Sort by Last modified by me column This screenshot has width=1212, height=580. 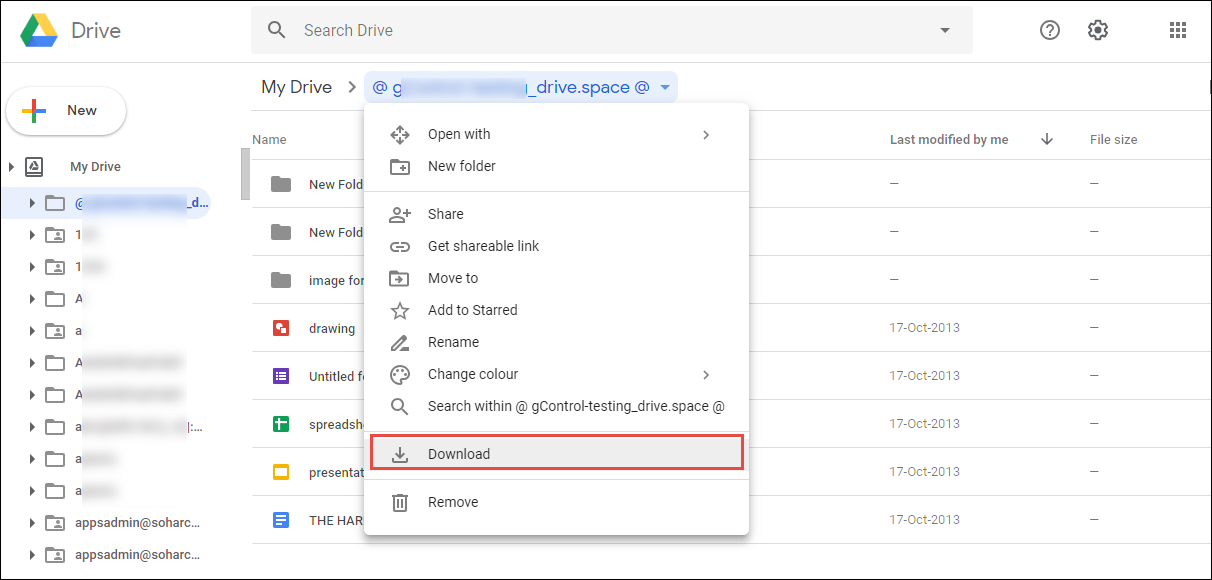click(949, 140)
